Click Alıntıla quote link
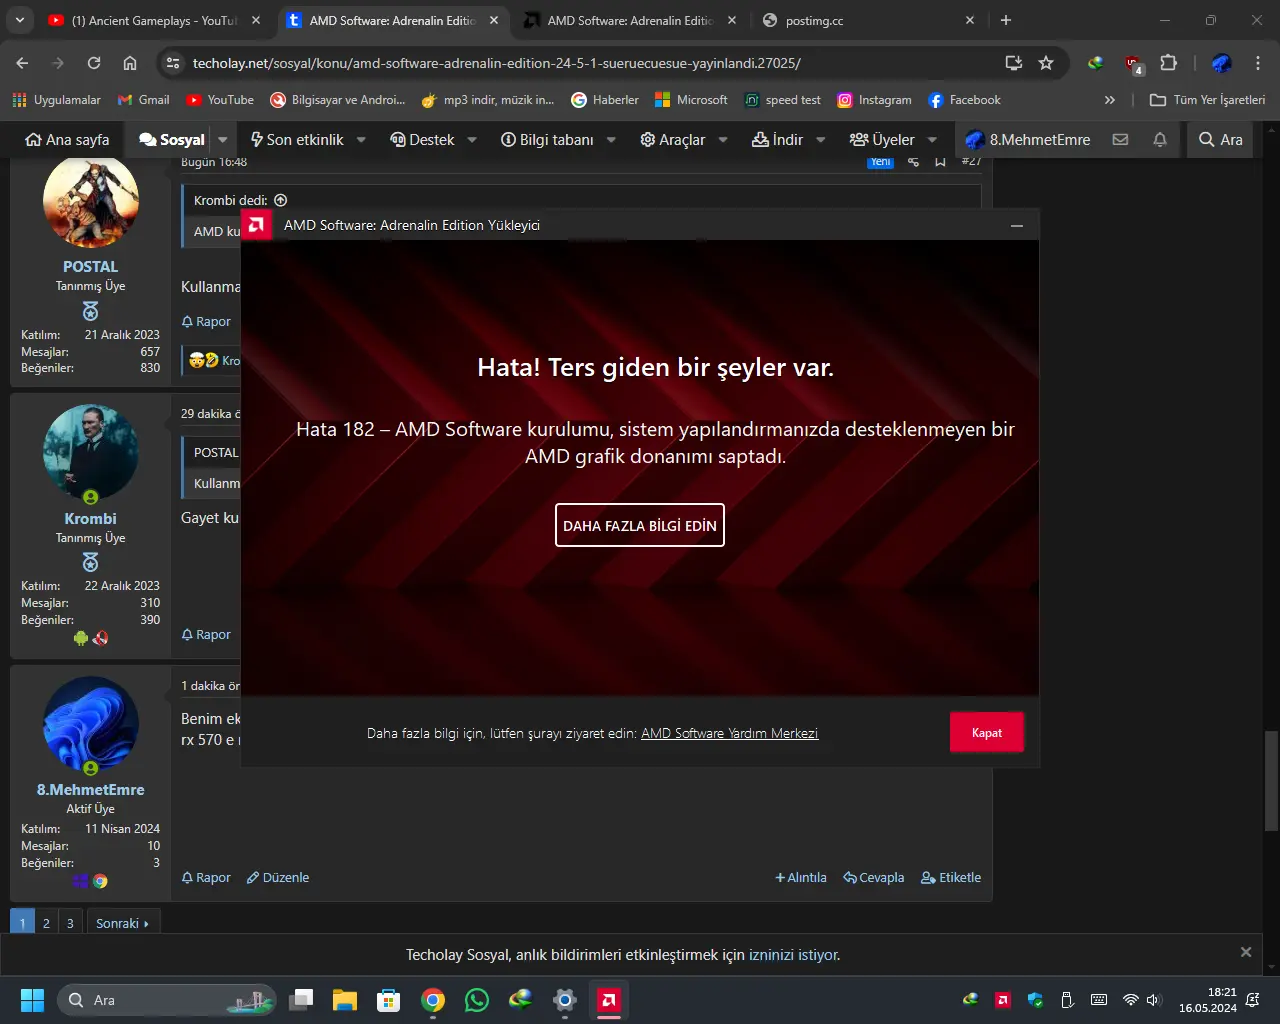Screen dimensions: 1280x1024 (801, 877)
